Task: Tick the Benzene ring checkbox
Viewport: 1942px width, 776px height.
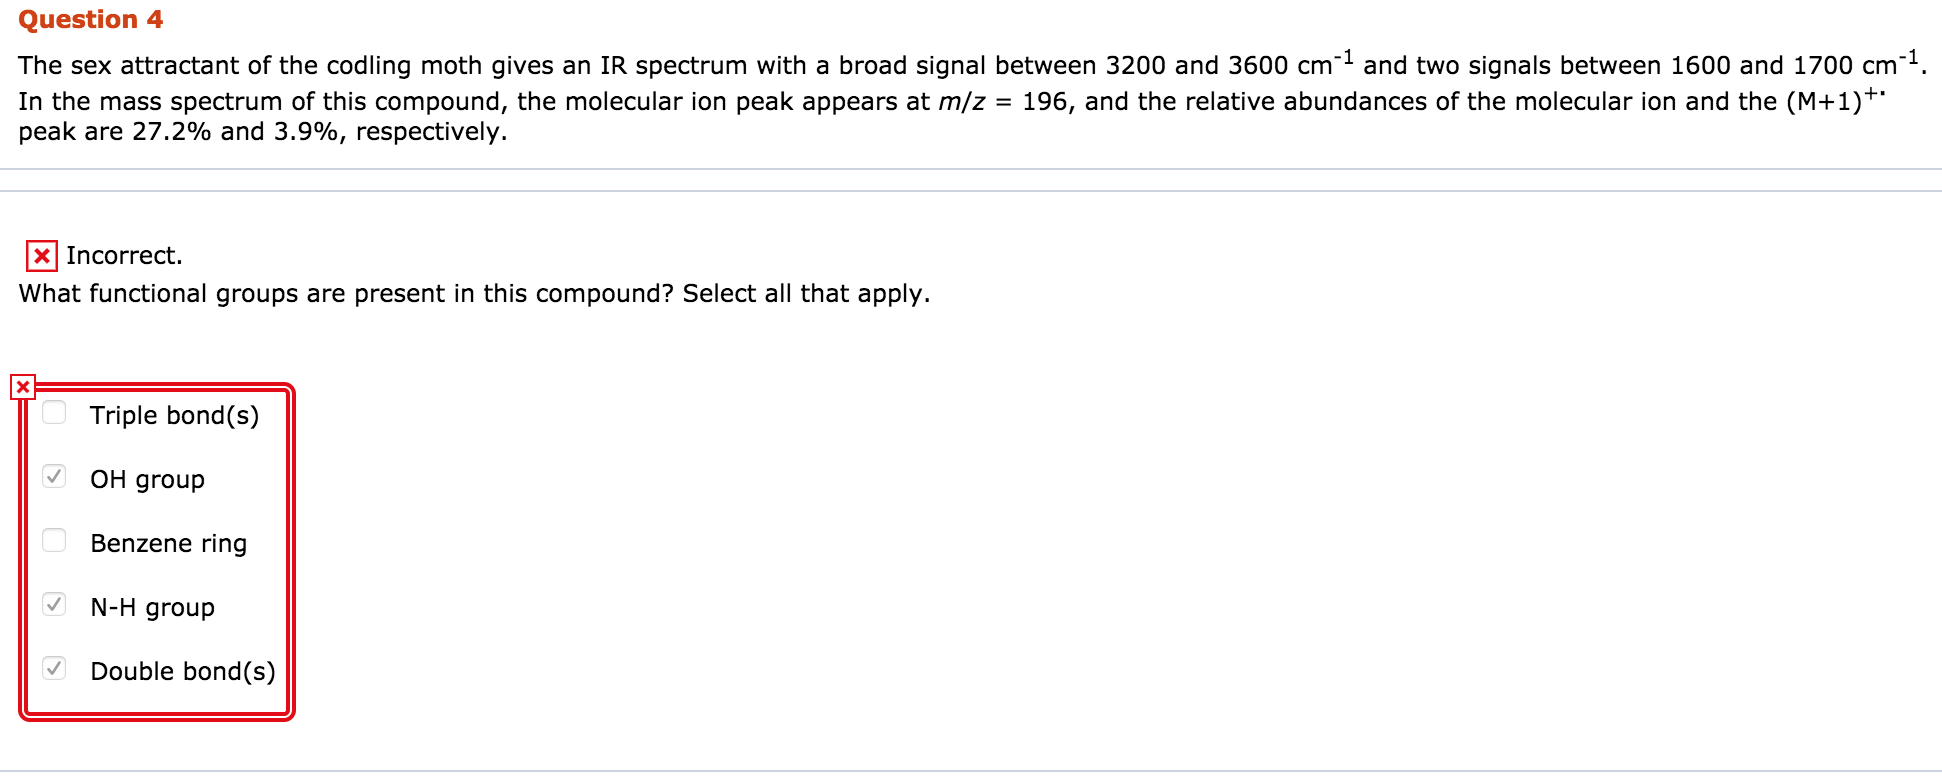Action: (54, 540)
